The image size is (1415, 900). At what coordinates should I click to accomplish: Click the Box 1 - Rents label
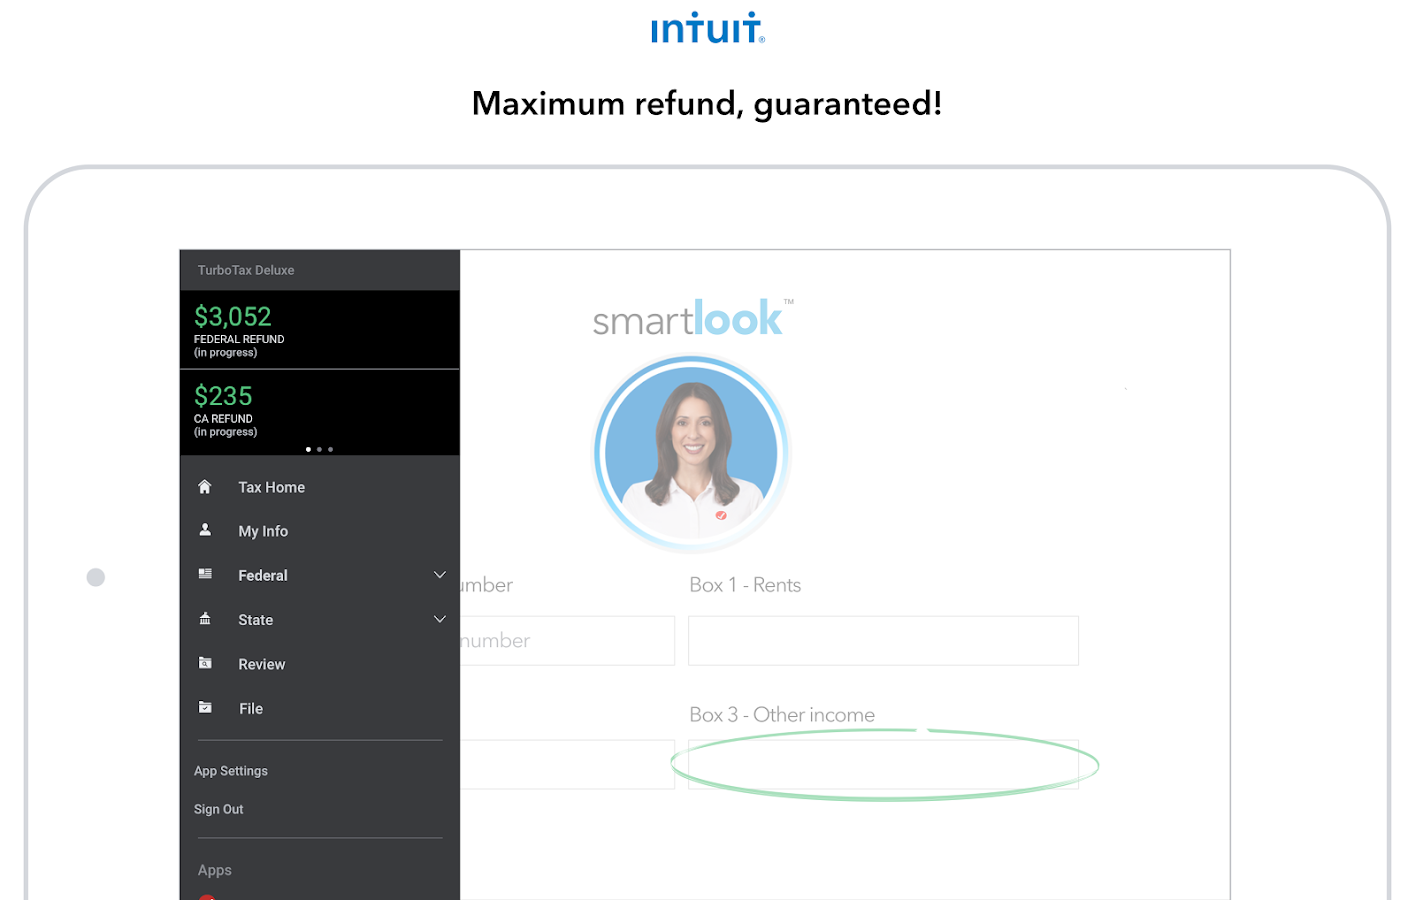point(745,585)
